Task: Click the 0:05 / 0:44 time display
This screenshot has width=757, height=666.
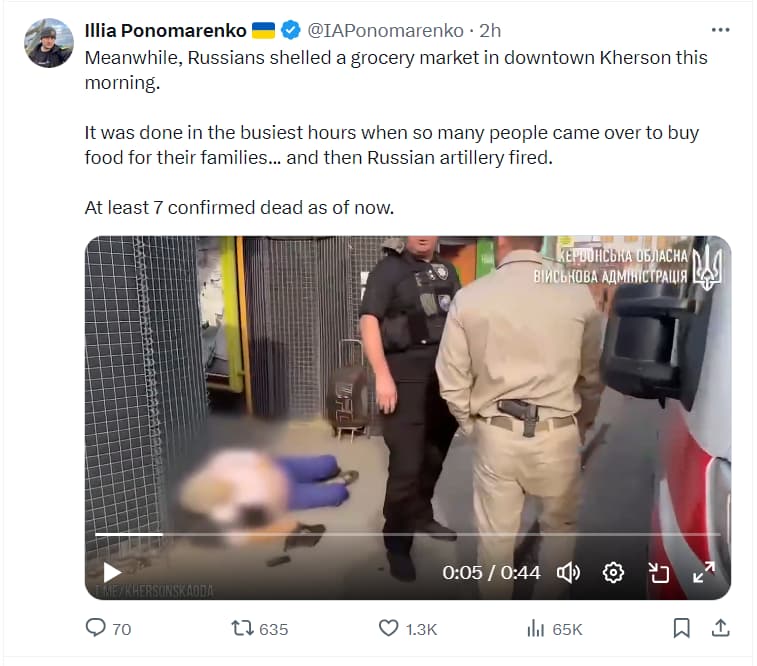Action: pyautogui.click(x=491, y=573)
